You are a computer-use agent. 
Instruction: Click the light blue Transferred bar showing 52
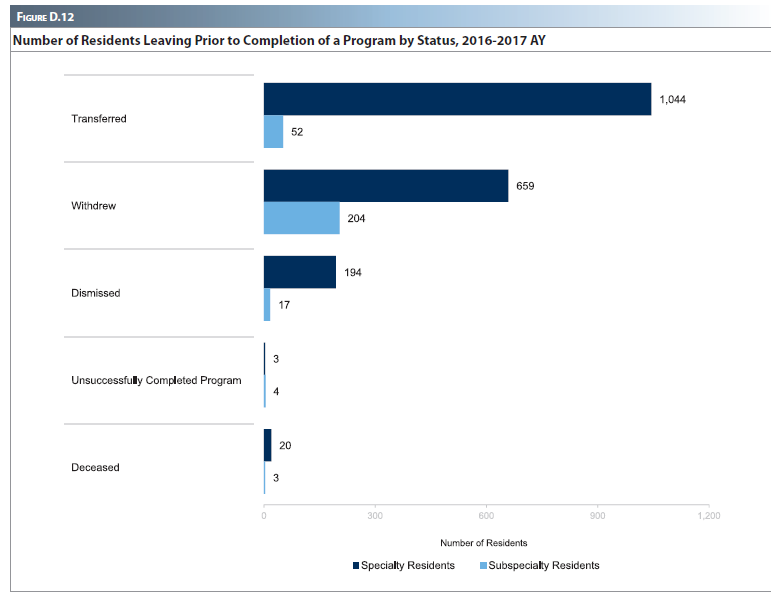click(x=273, y=132)
